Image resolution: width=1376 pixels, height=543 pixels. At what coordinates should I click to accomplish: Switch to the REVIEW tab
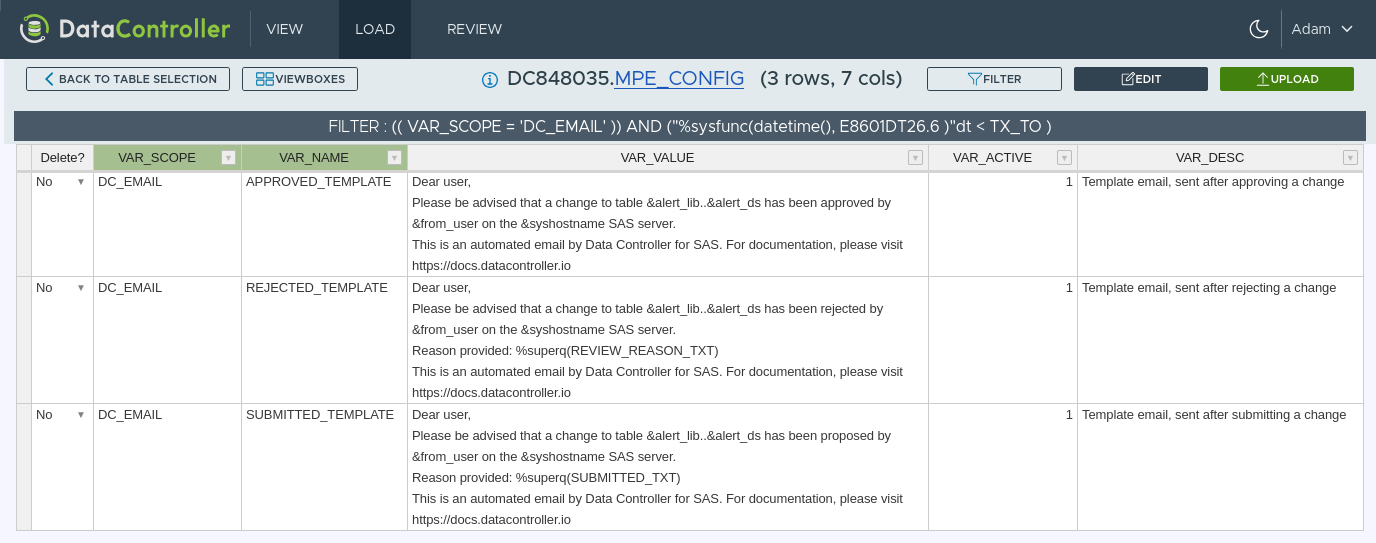[474, 29]
